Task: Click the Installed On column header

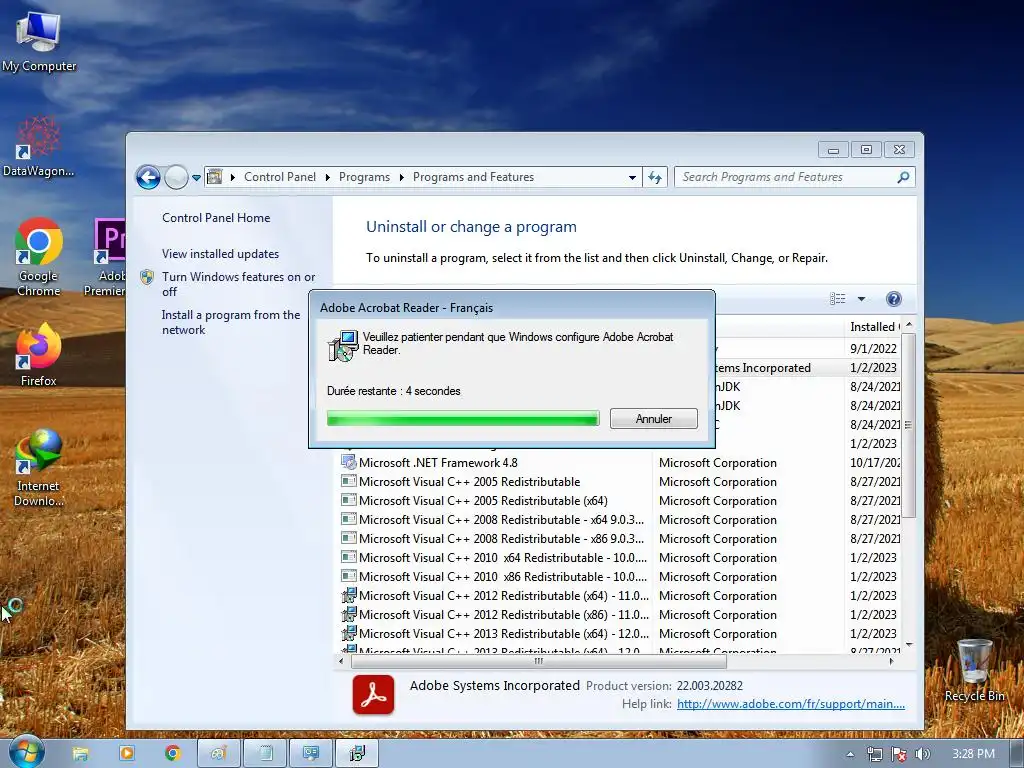Action: (875, 327)
